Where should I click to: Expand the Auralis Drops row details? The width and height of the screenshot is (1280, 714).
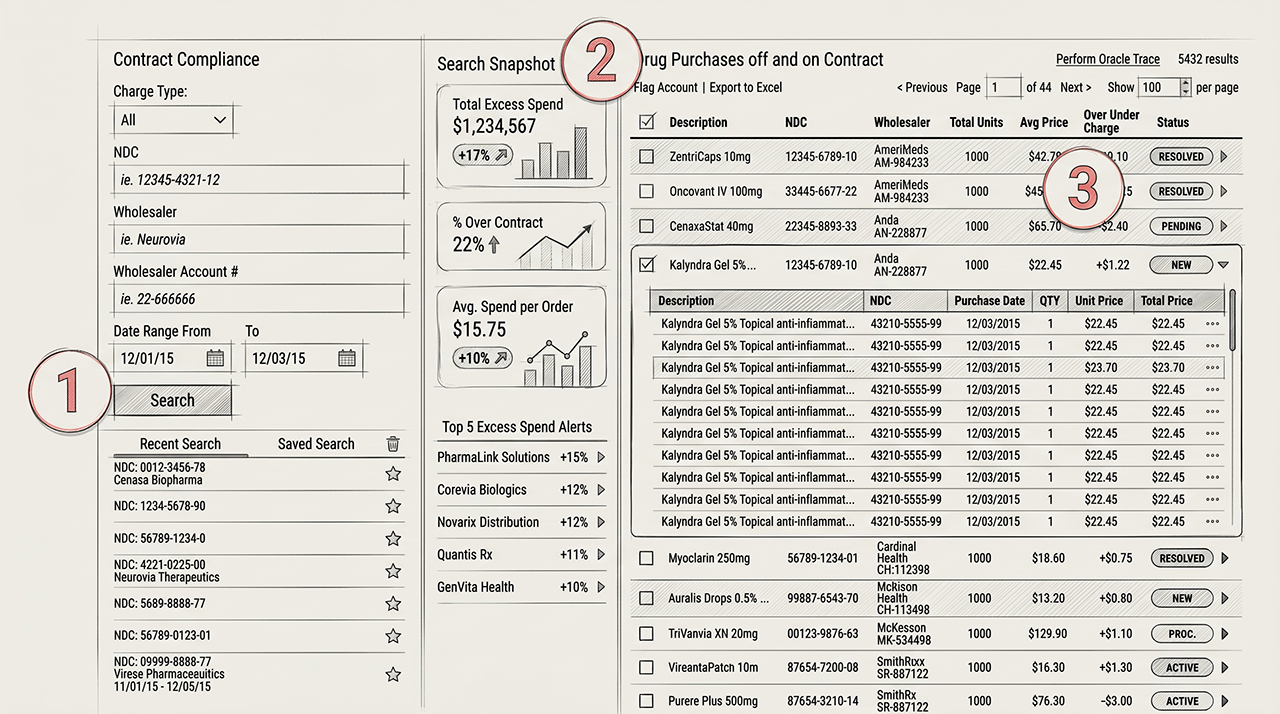pyautogui.click(x=1225, y=598)
